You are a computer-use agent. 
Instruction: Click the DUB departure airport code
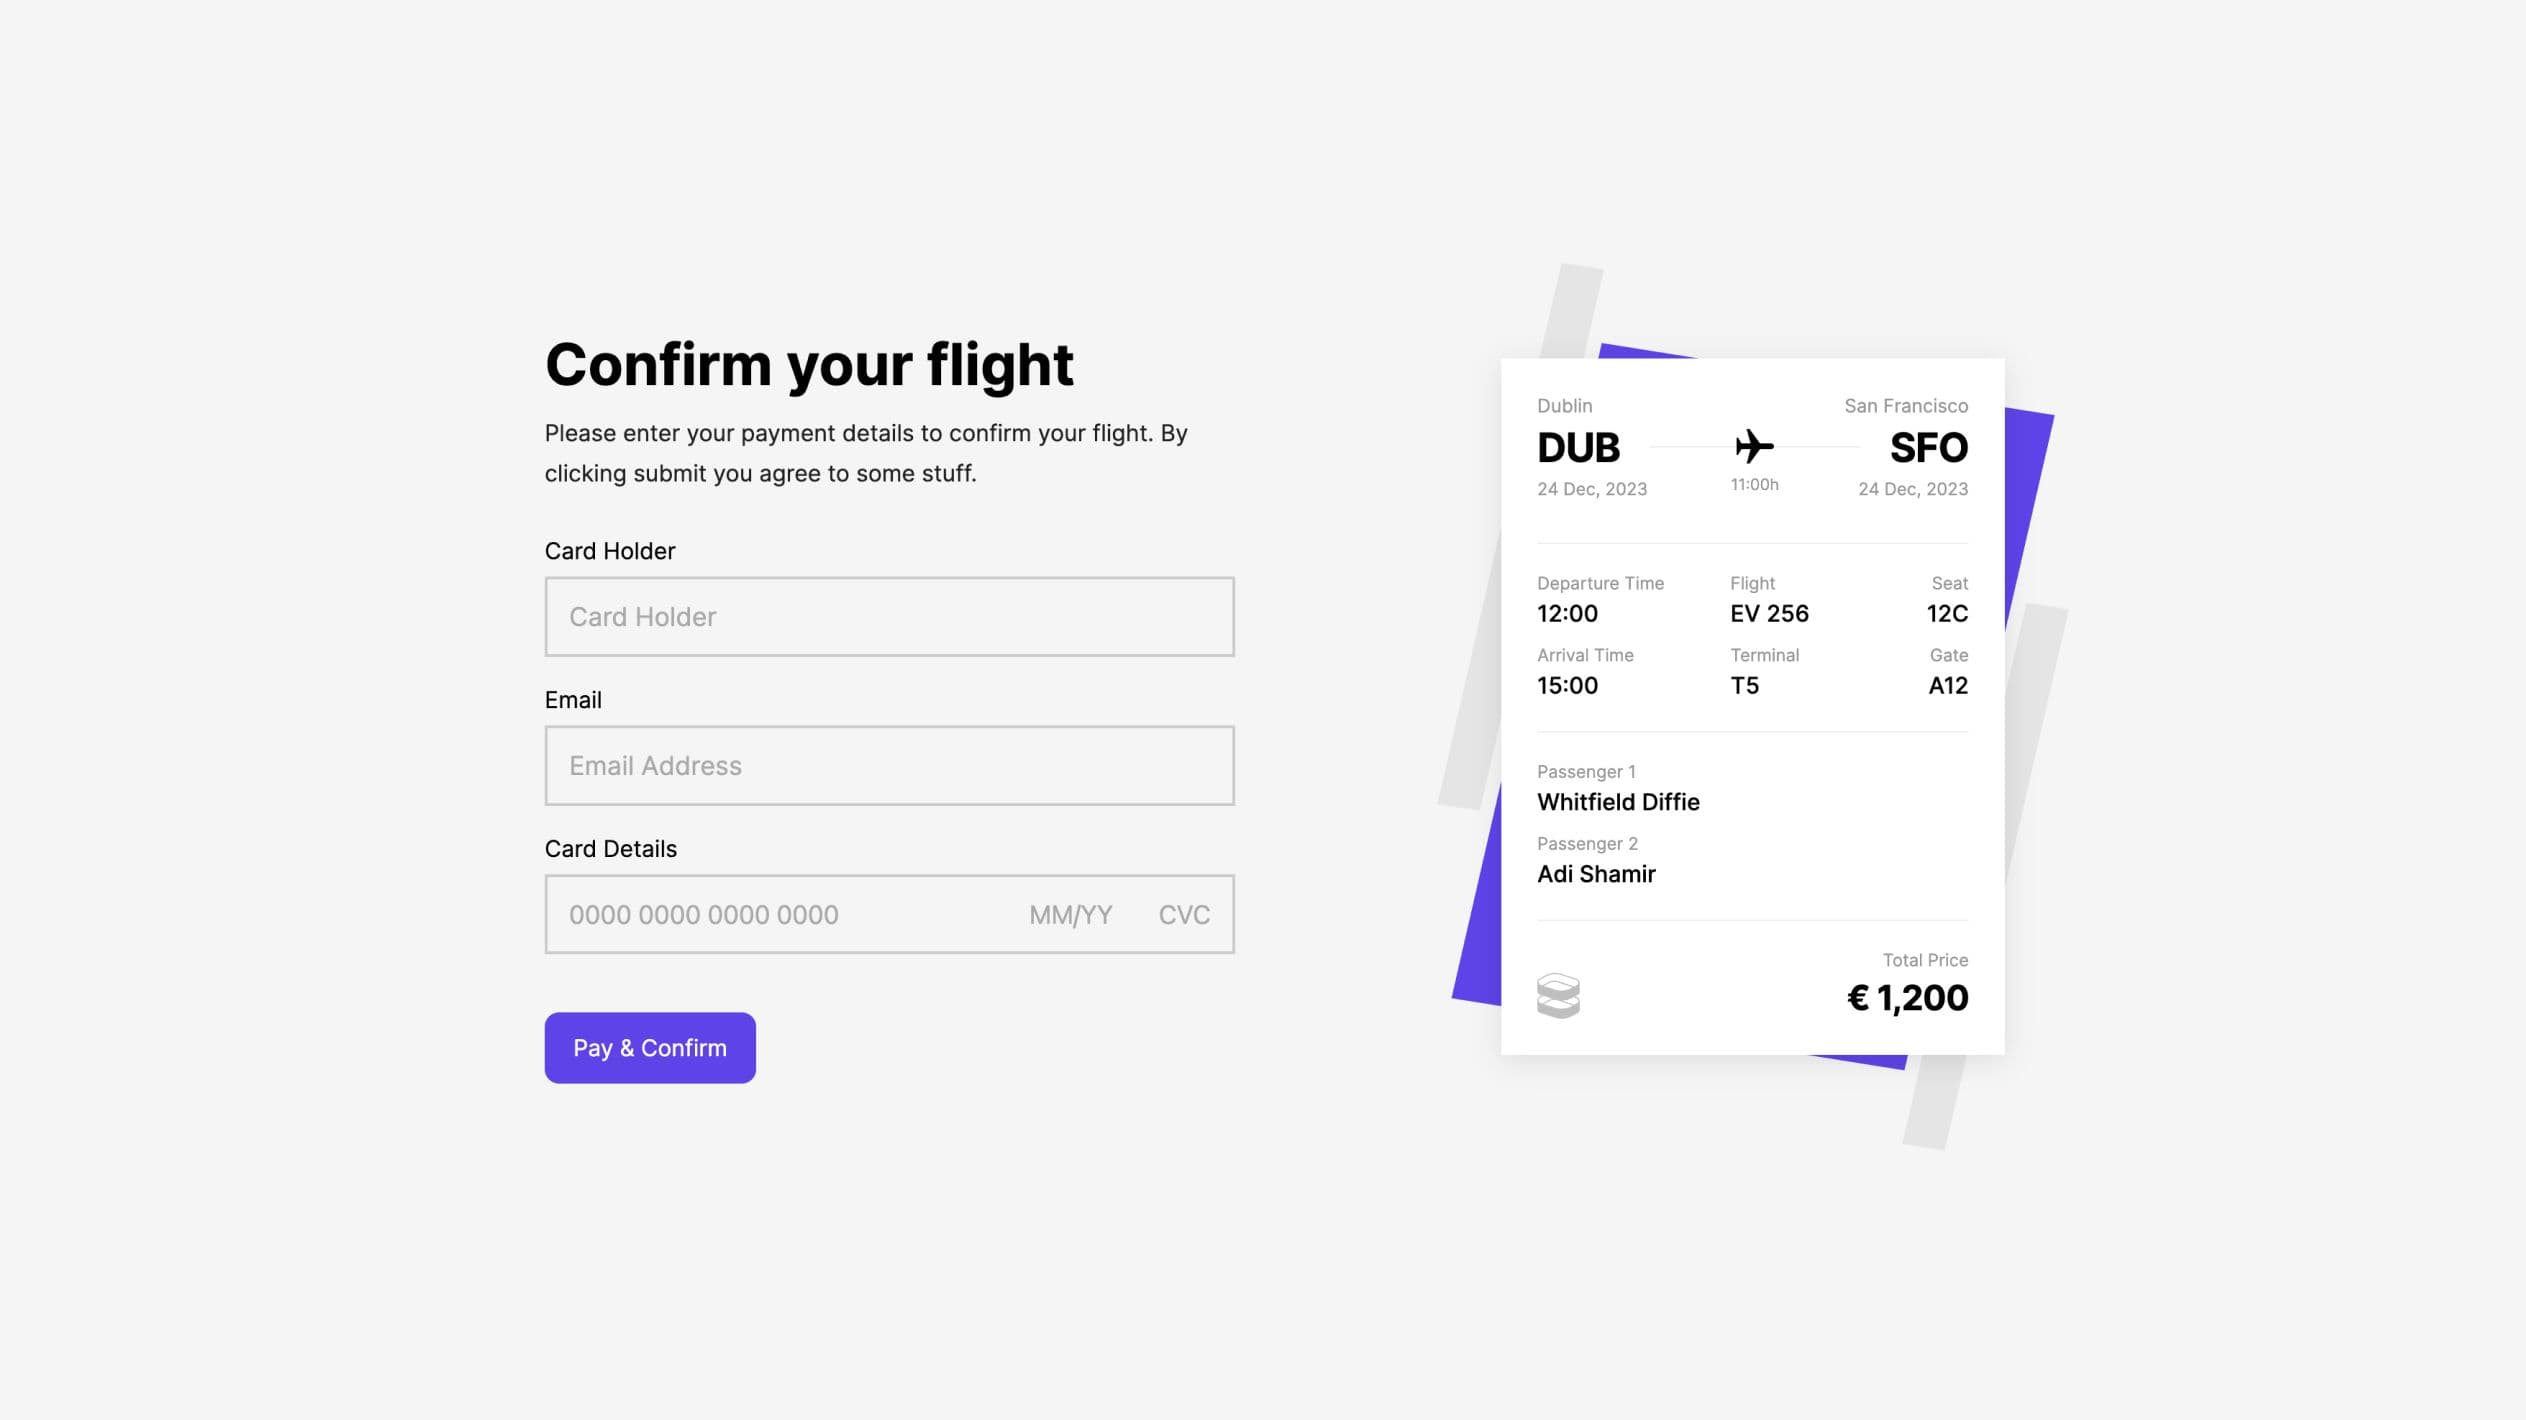[1578, 447]
